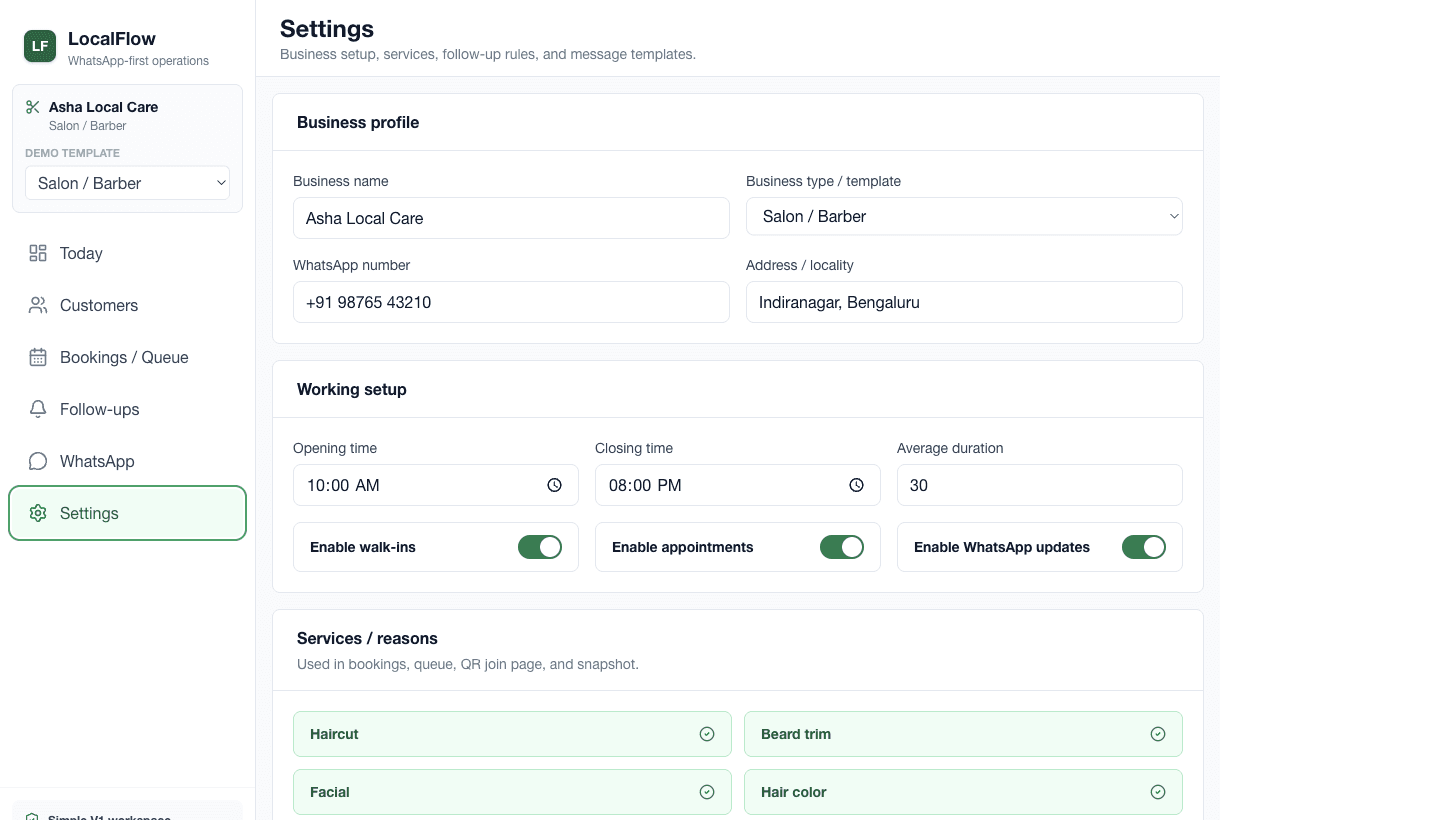Click the 'DEMO TEMPLATE' label
Image resolution: width=1440 pixels, height=820 pixels.
click(x=72, y=153)
